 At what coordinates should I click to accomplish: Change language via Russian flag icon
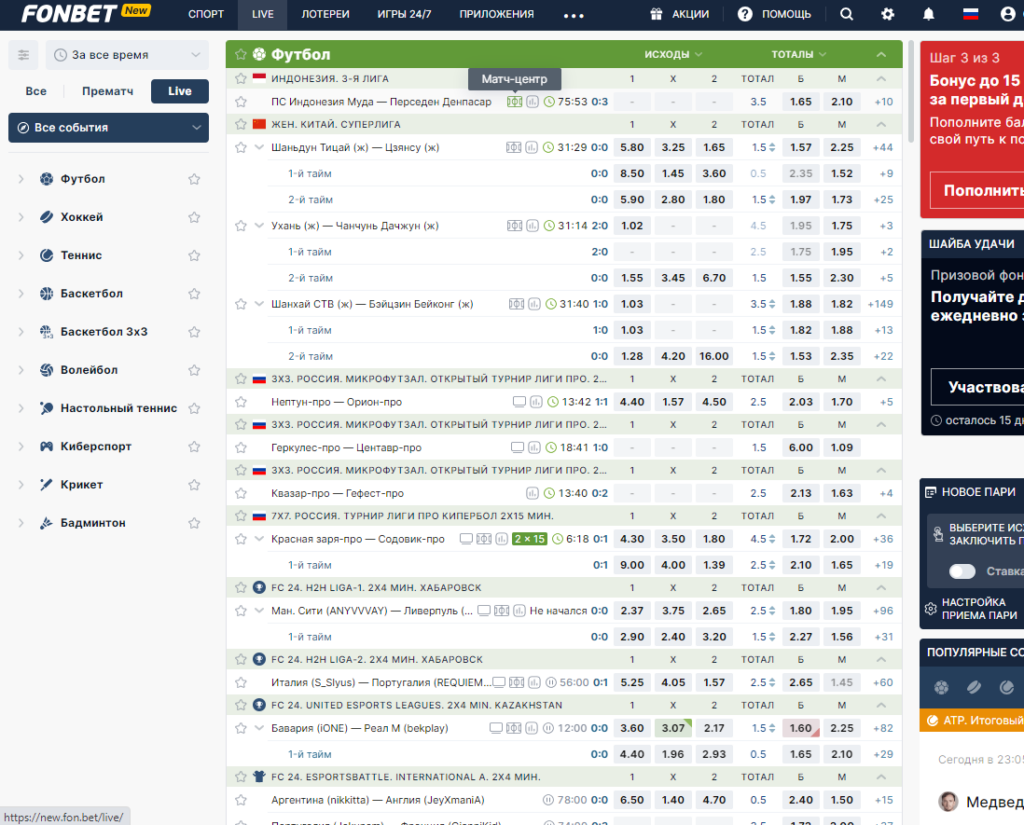coord(970,14)
